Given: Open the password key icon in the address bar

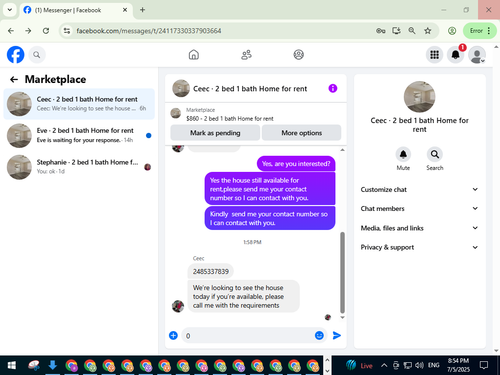Looking at the screenshot, I should (x=381, y=31).
